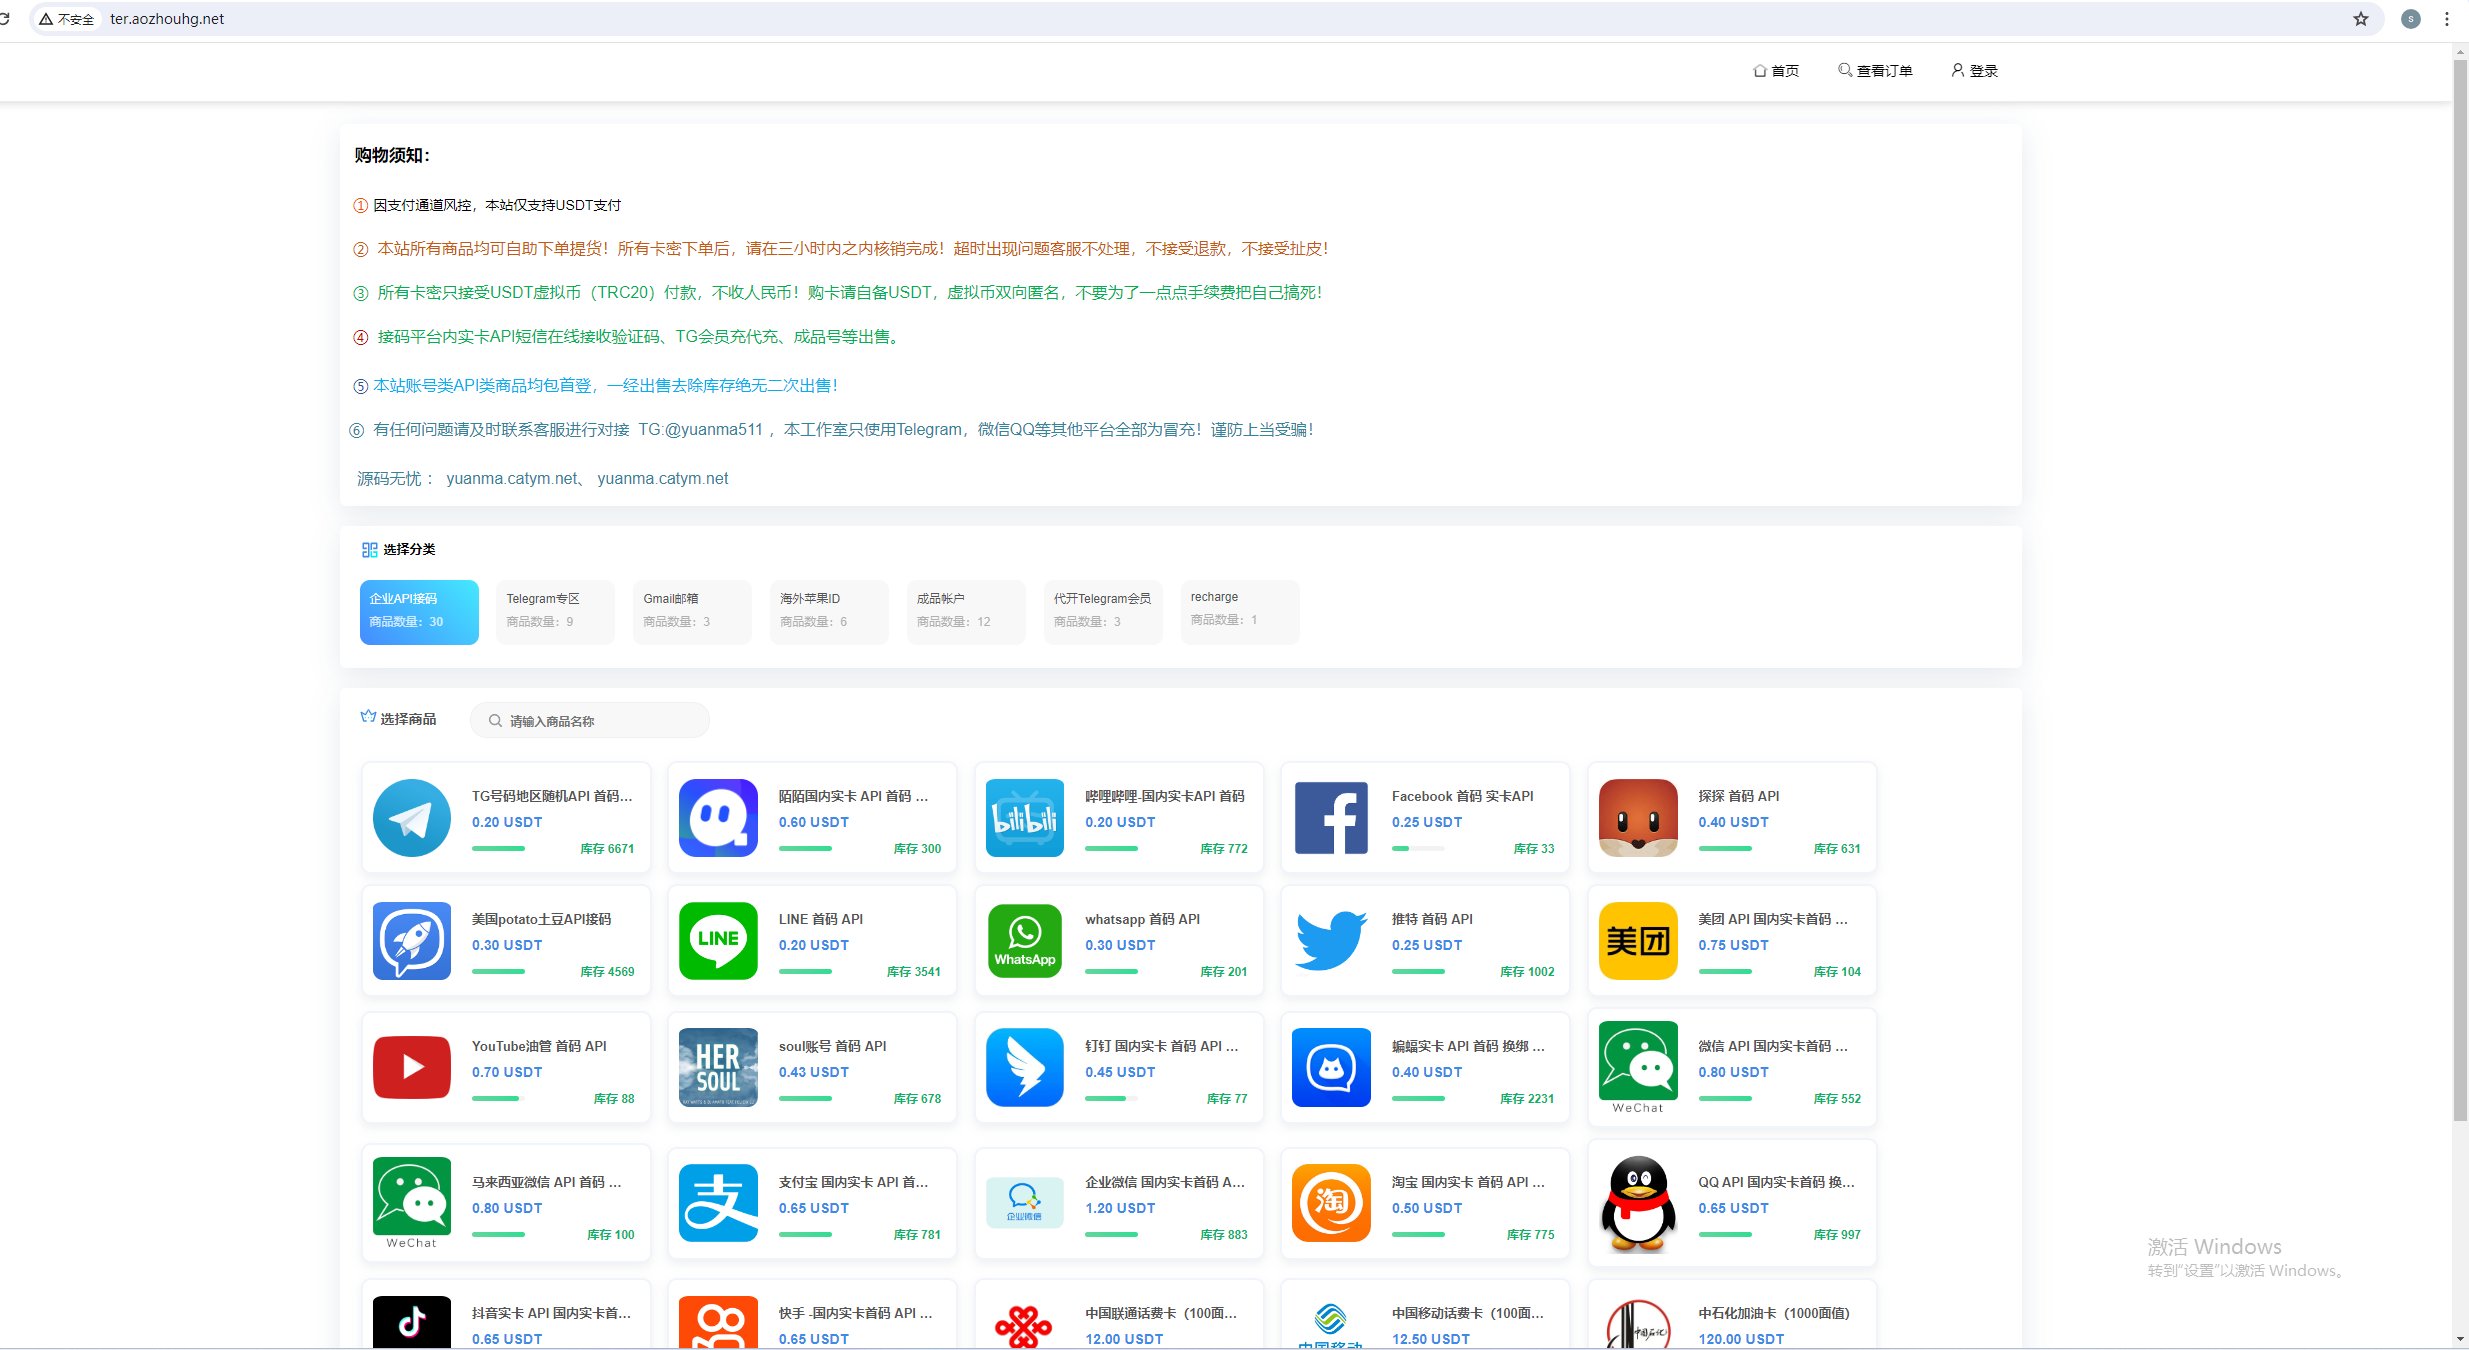This screenshot has width=2469, height=1350.
Task: Bookmark page with the star icon
Action: (x=2360, y=19)
